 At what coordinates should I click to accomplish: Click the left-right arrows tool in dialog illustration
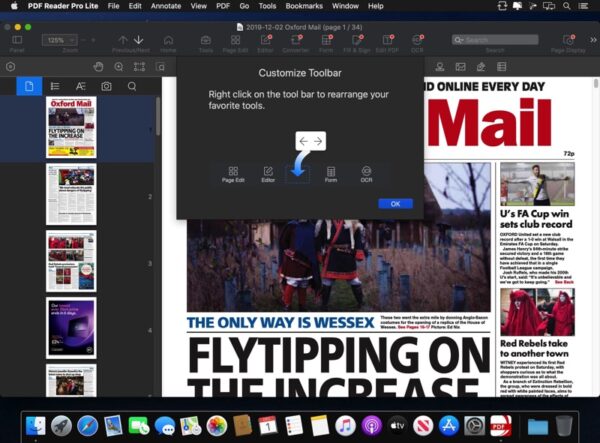(311, 141)
